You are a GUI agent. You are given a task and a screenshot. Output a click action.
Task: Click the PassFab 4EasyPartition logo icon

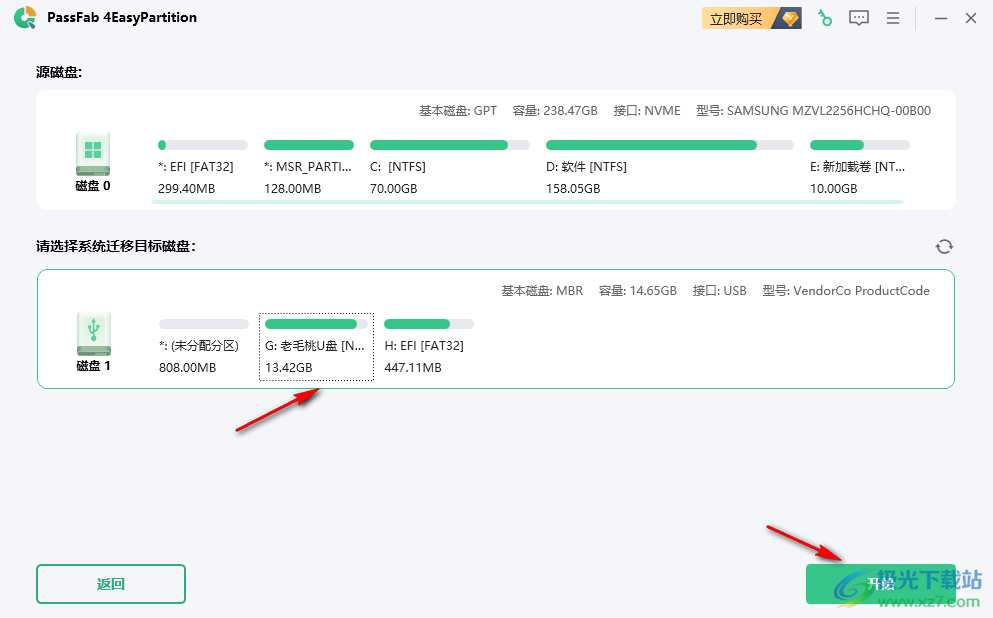(x=25, y=18)
